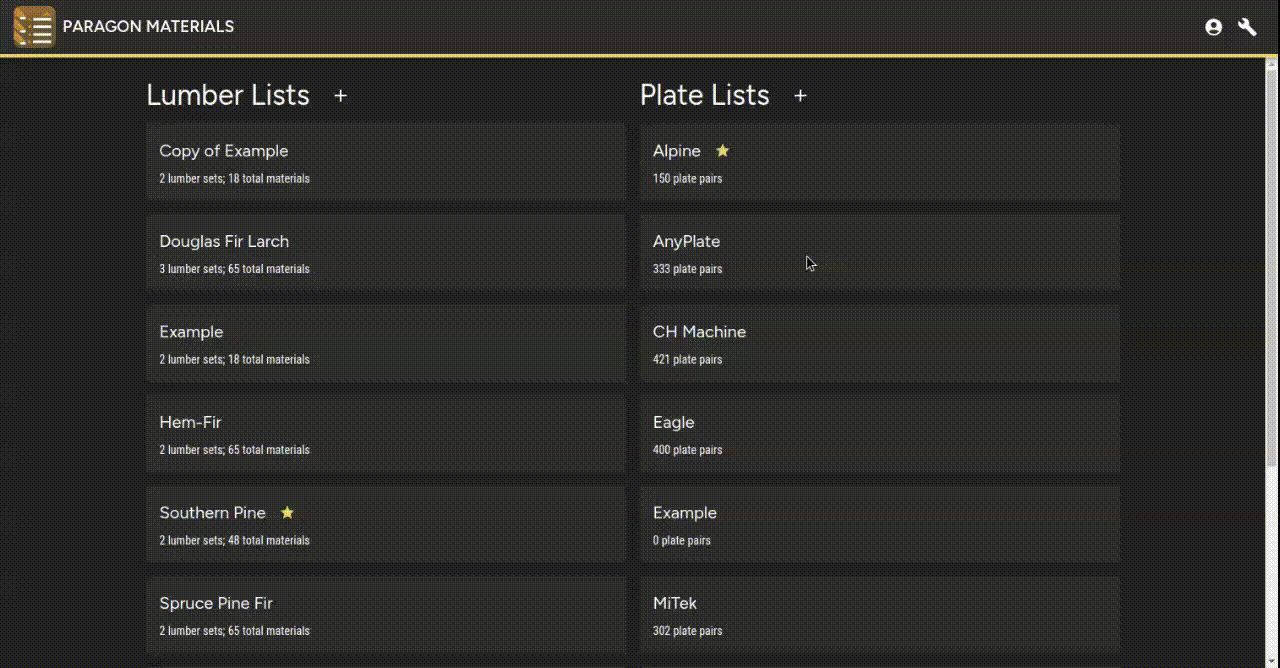Select the Example lumber list card

point(385,344)
